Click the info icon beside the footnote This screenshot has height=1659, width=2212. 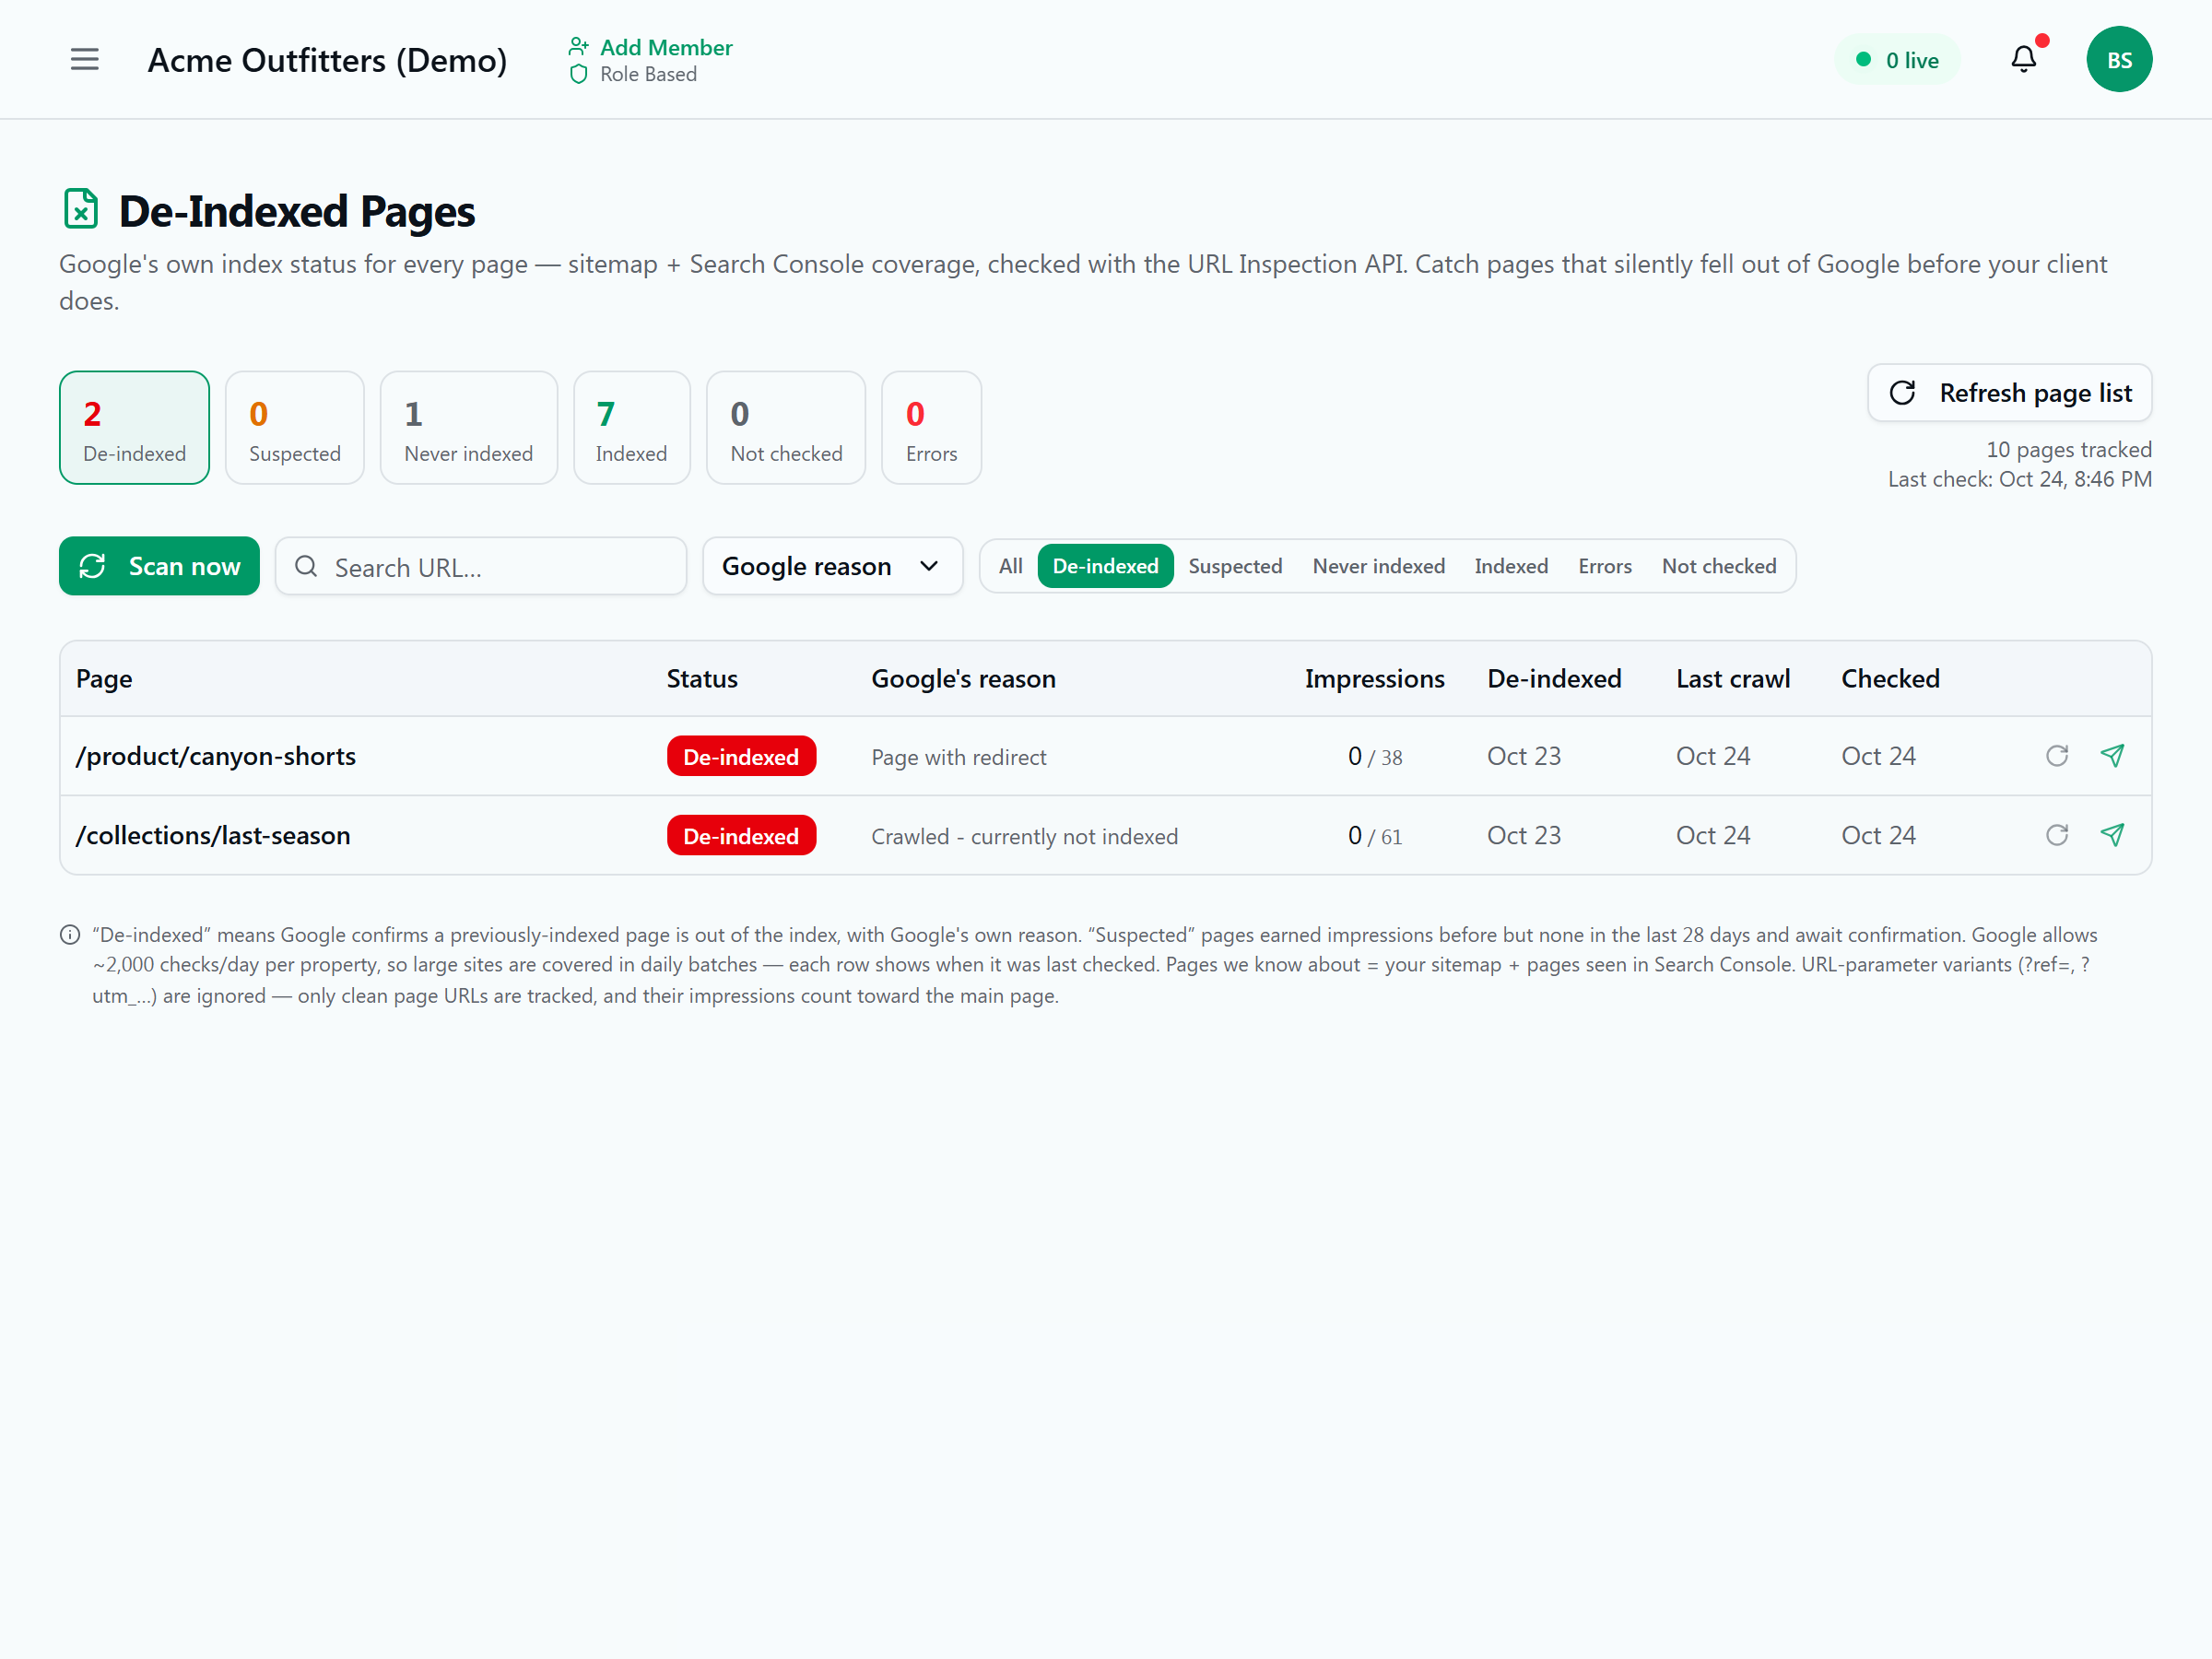(70, 935)
